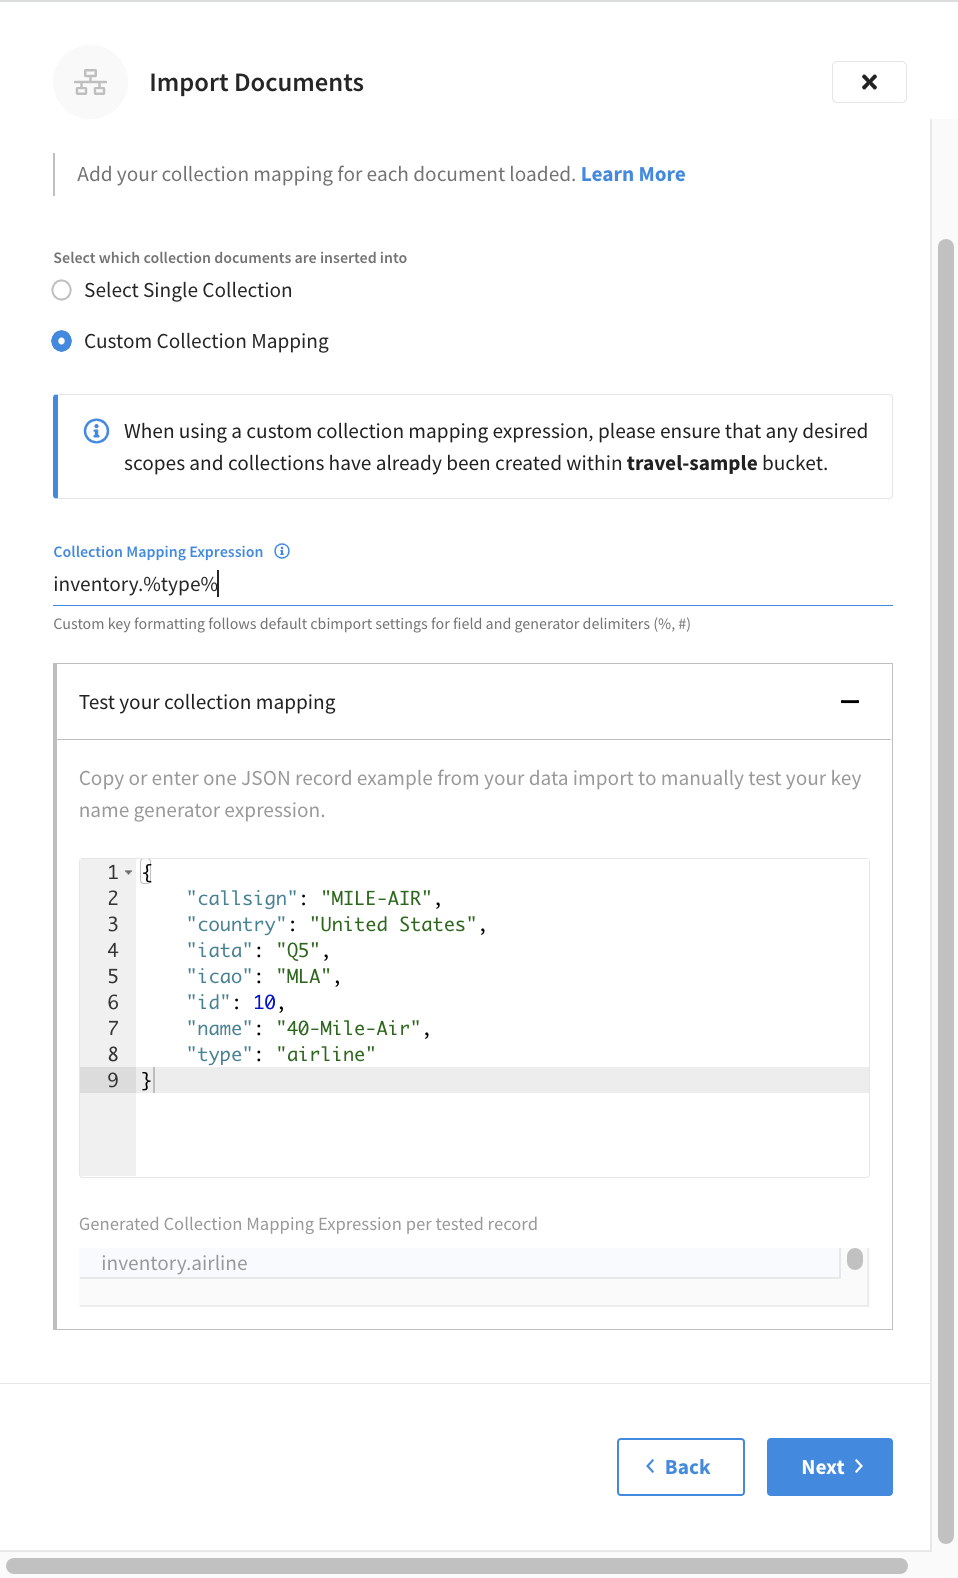Click the travel-sample bucket name text
Screen dimensions: 958x1578
692,463
